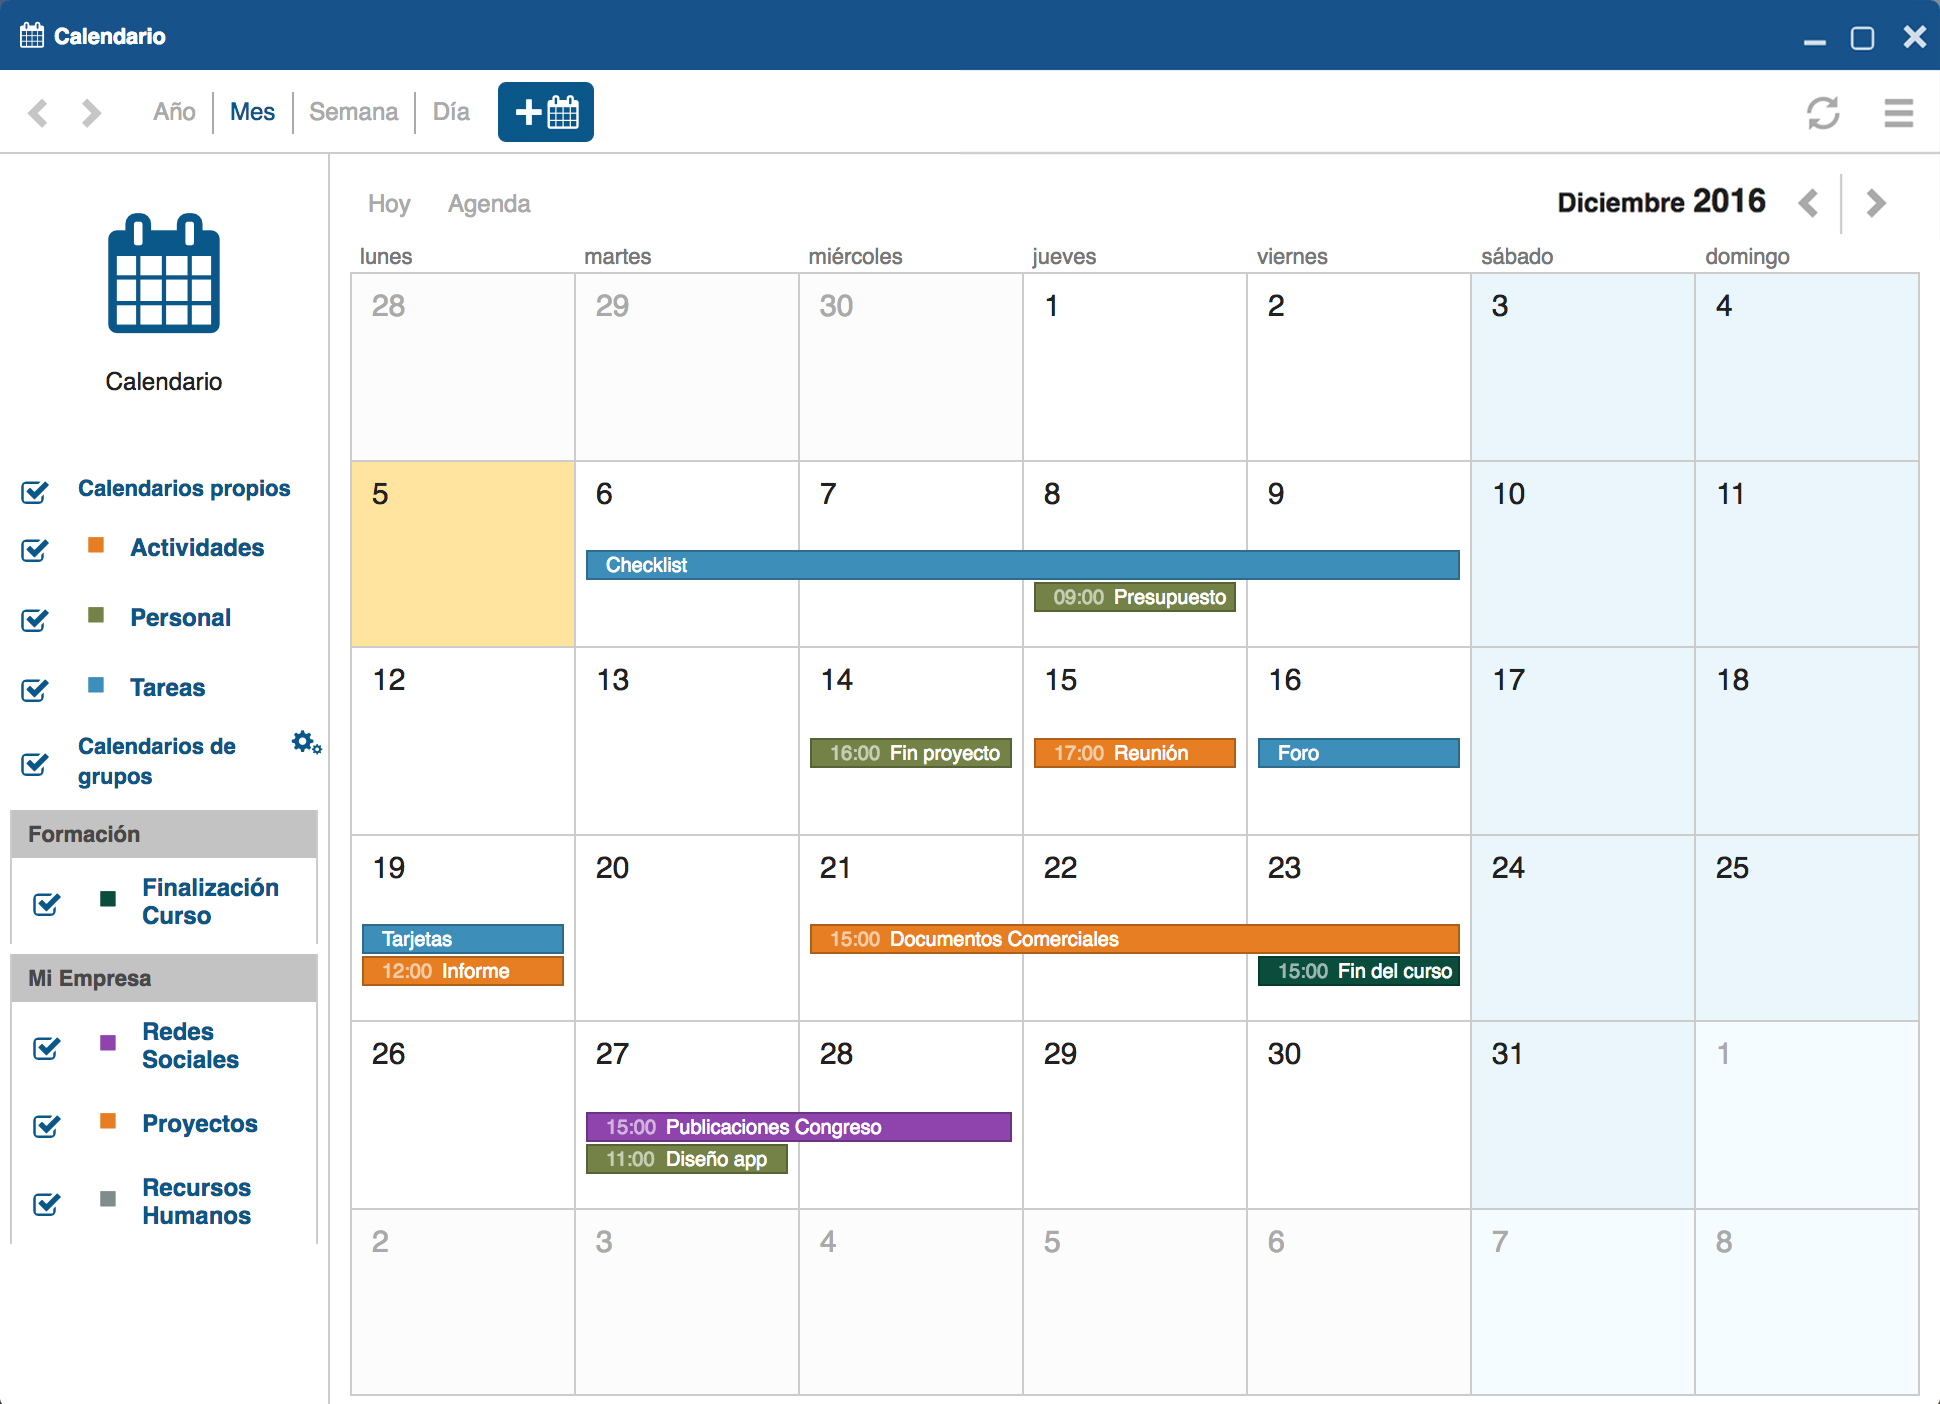The height and width of the screenshot is (1404, 1940).
Task: Click the Diciembre 2016 month title
Action: click(1661, 202)
